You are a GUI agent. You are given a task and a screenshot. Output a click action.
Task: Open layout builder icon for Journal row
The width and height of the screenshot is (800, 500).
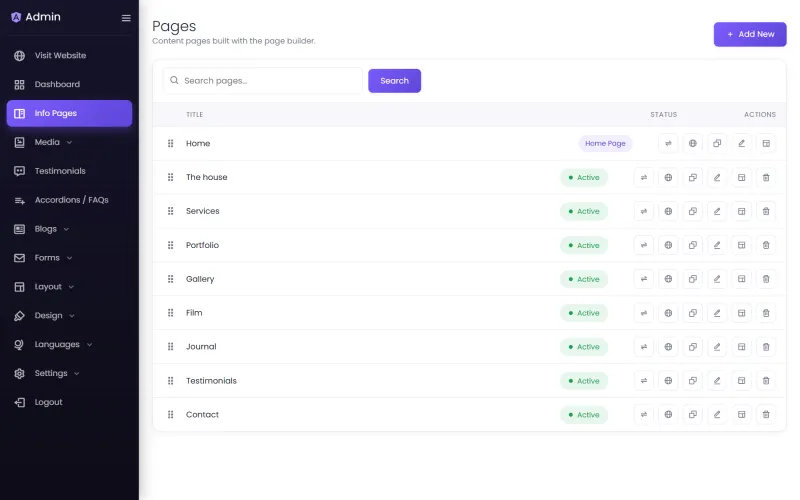tap(741, 347)
